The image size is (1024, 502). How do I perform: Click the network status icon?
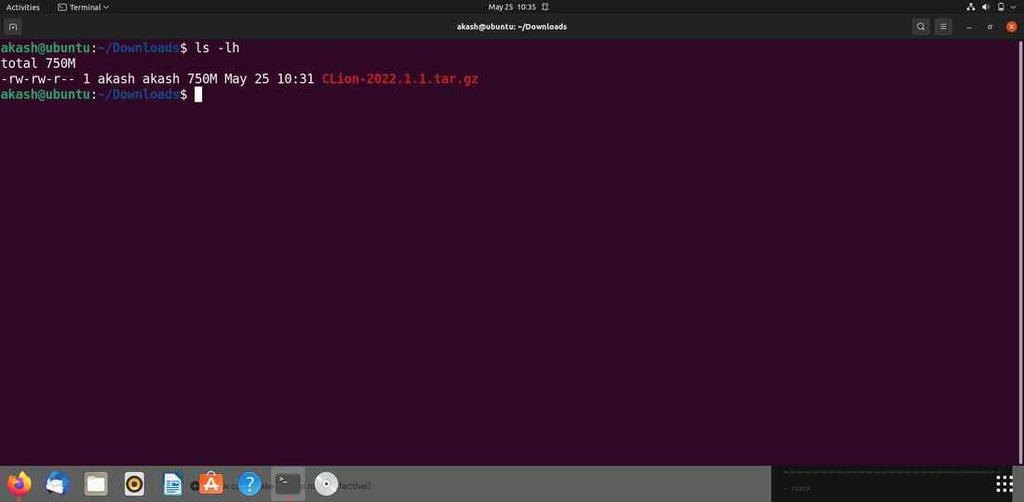click(970, 7)
